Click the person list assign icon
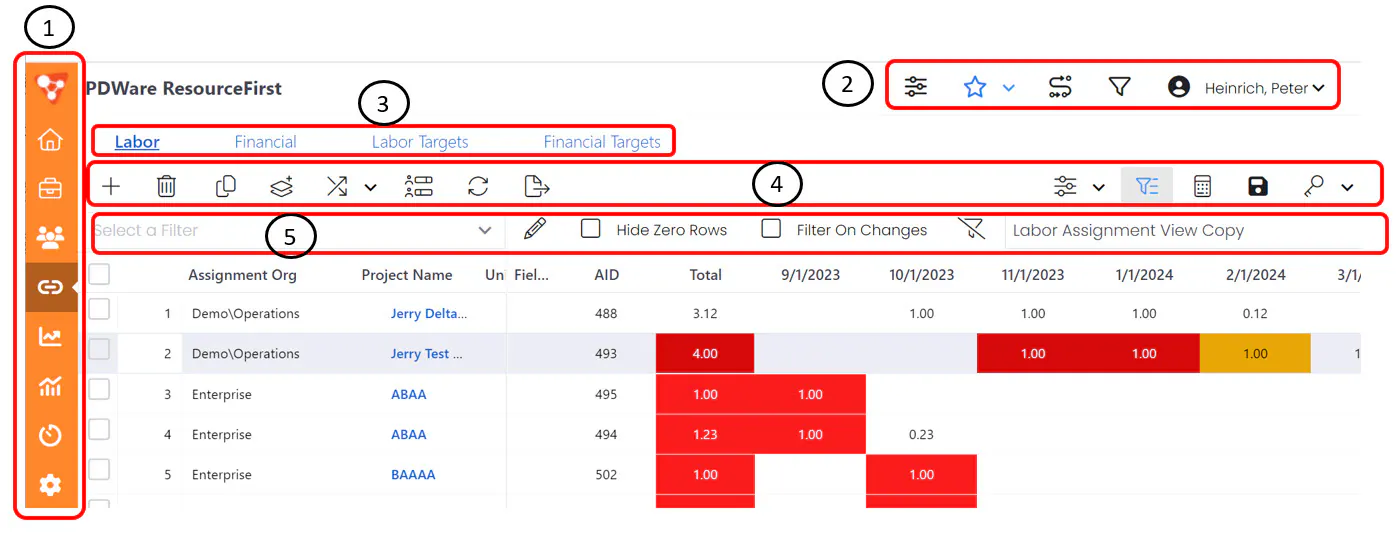Image resolution: width=1398 pixels, height=558 pixels. (x=418, y=186)
